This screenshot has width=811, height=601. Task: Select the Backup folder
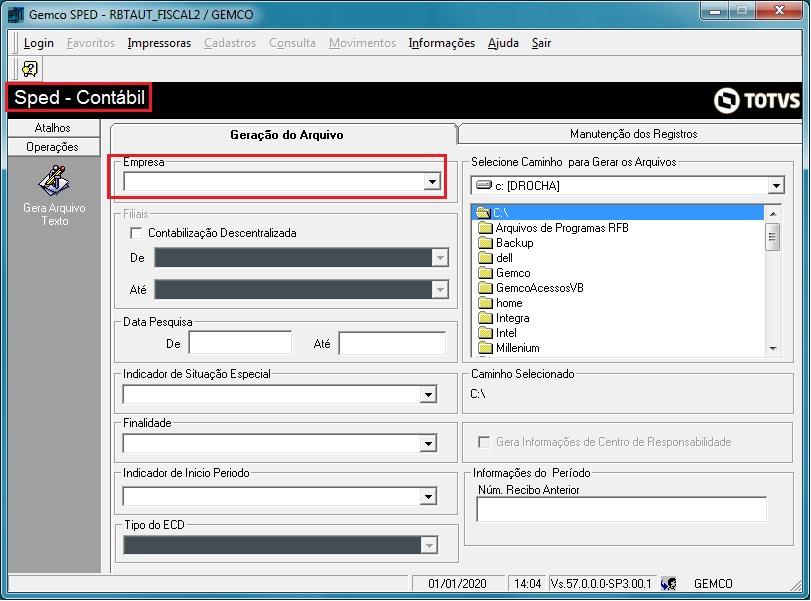505,243
